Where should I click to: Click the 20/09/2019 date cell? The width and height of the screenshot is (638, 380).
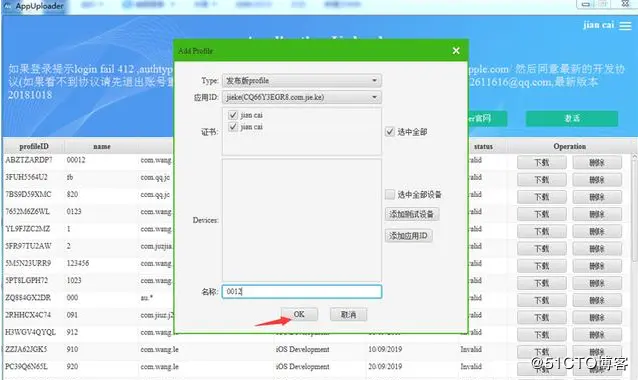pyautogui.click(x=385, y=367)
